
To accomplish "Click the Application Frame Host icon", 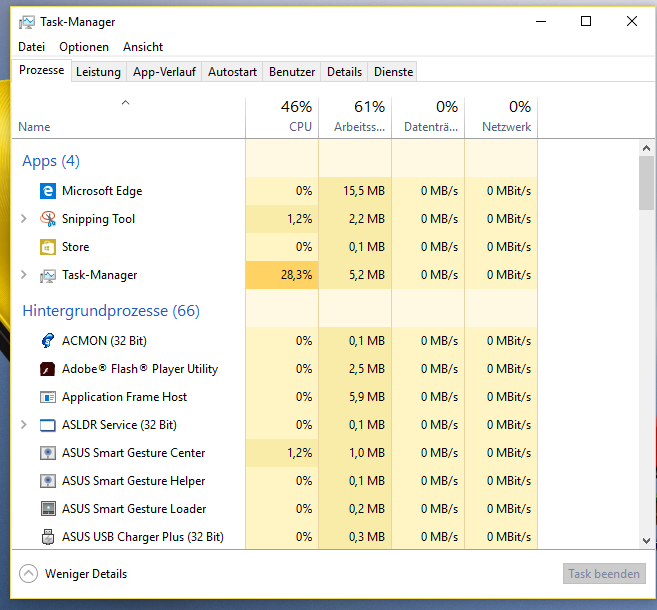I will coord(48,397).
